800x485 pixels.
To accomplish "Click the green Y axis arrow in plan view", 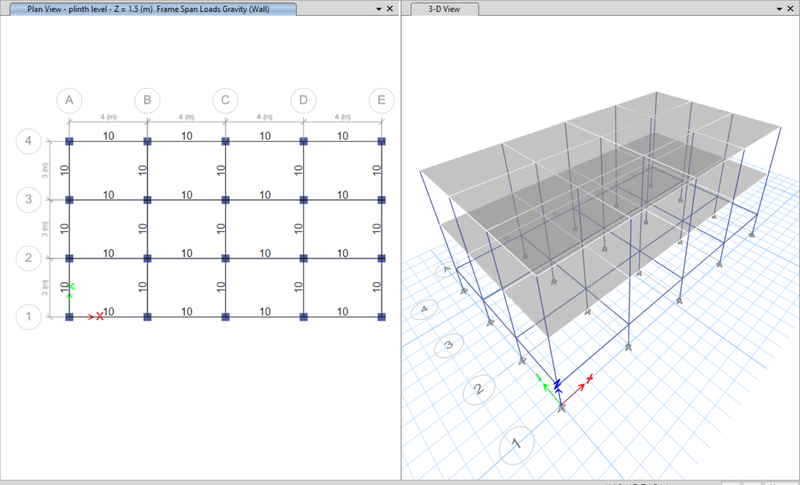I will [x=70, y=297].
